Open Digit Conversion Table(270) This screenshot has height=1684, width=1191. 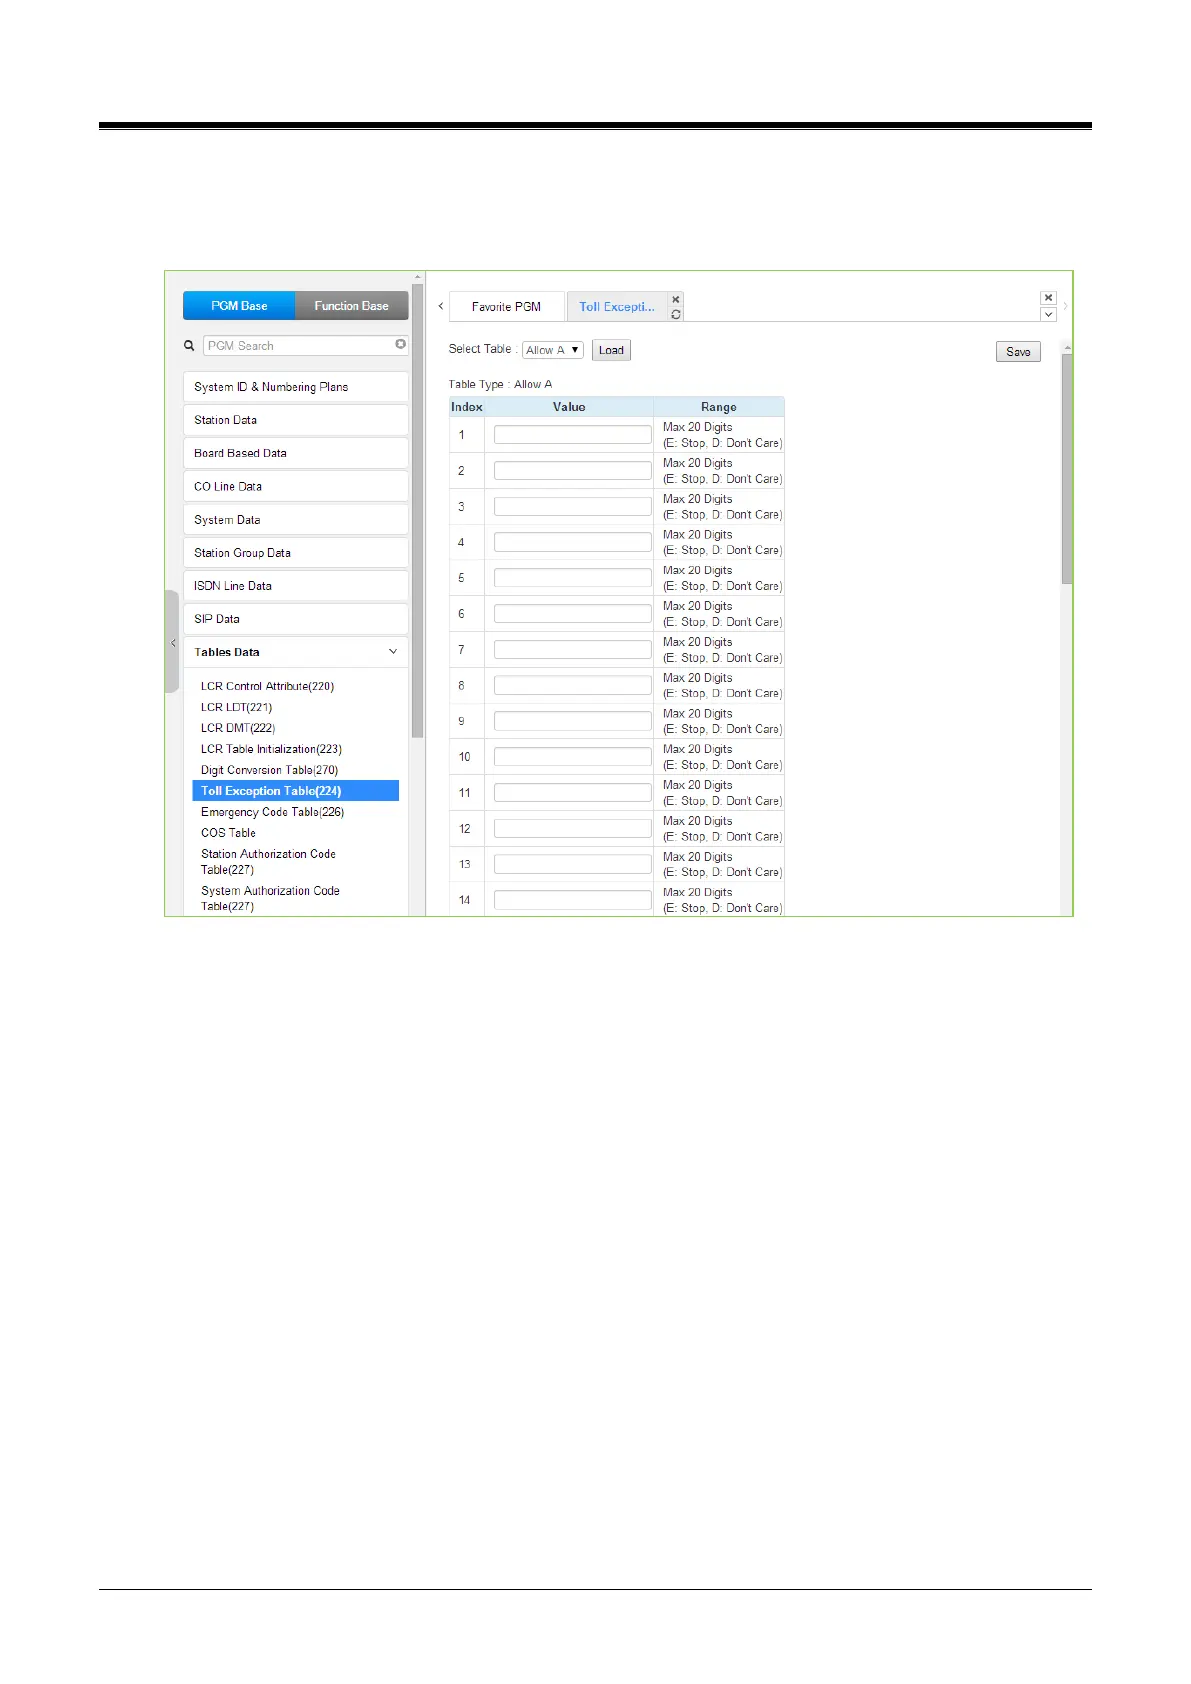click(269, 770)
